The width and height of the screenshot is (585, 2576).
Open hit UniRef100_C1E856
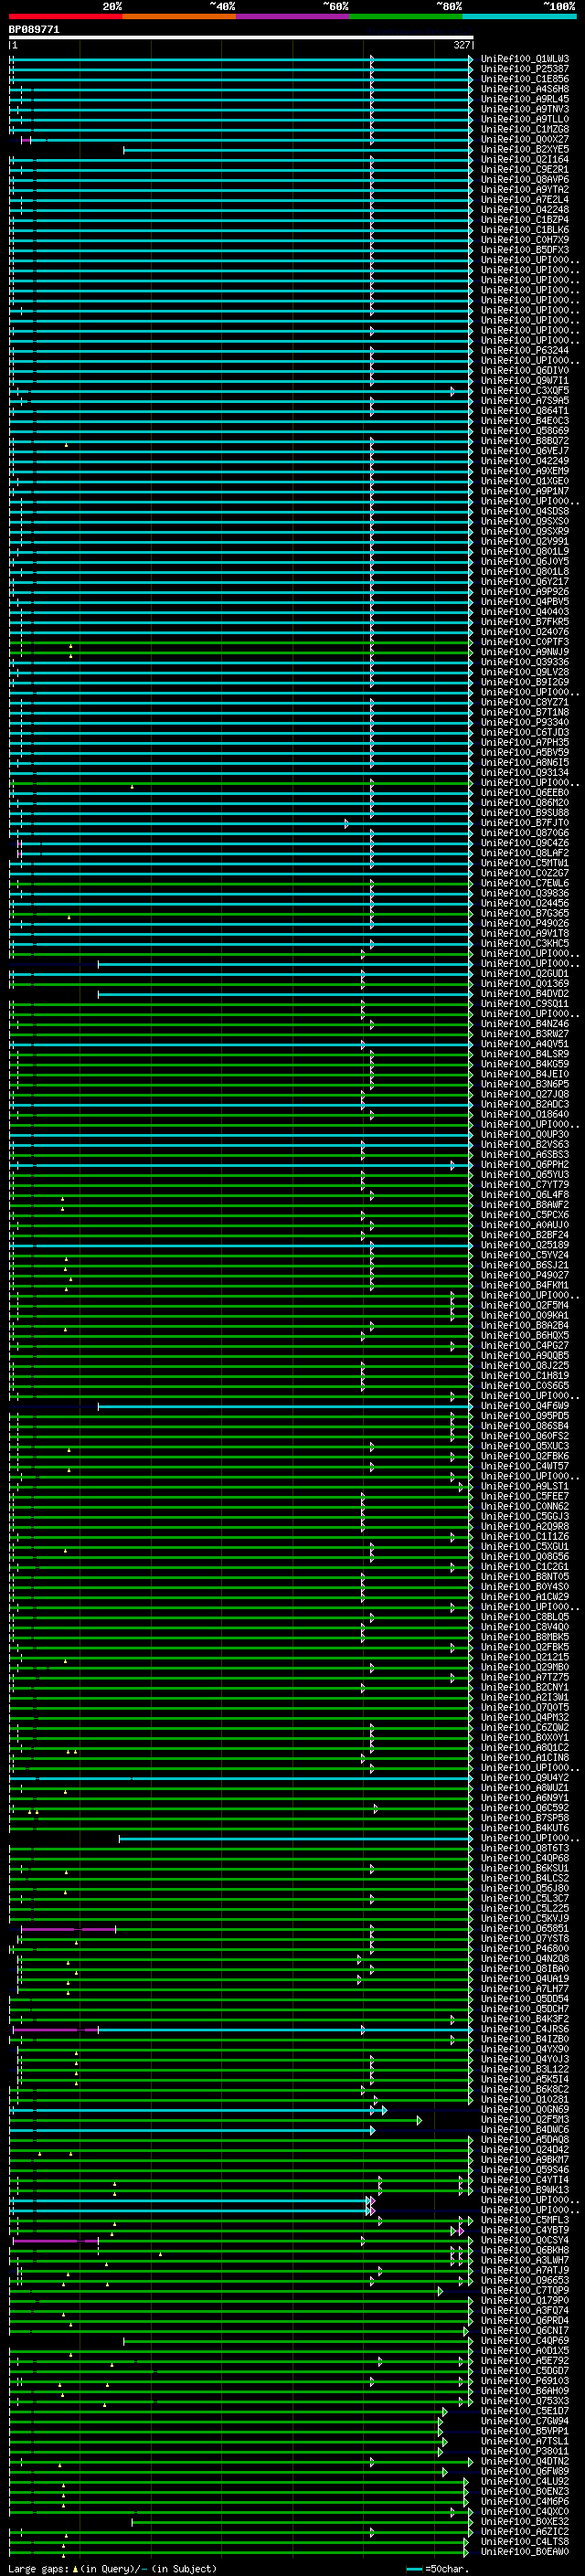click(x=524, y=79)
